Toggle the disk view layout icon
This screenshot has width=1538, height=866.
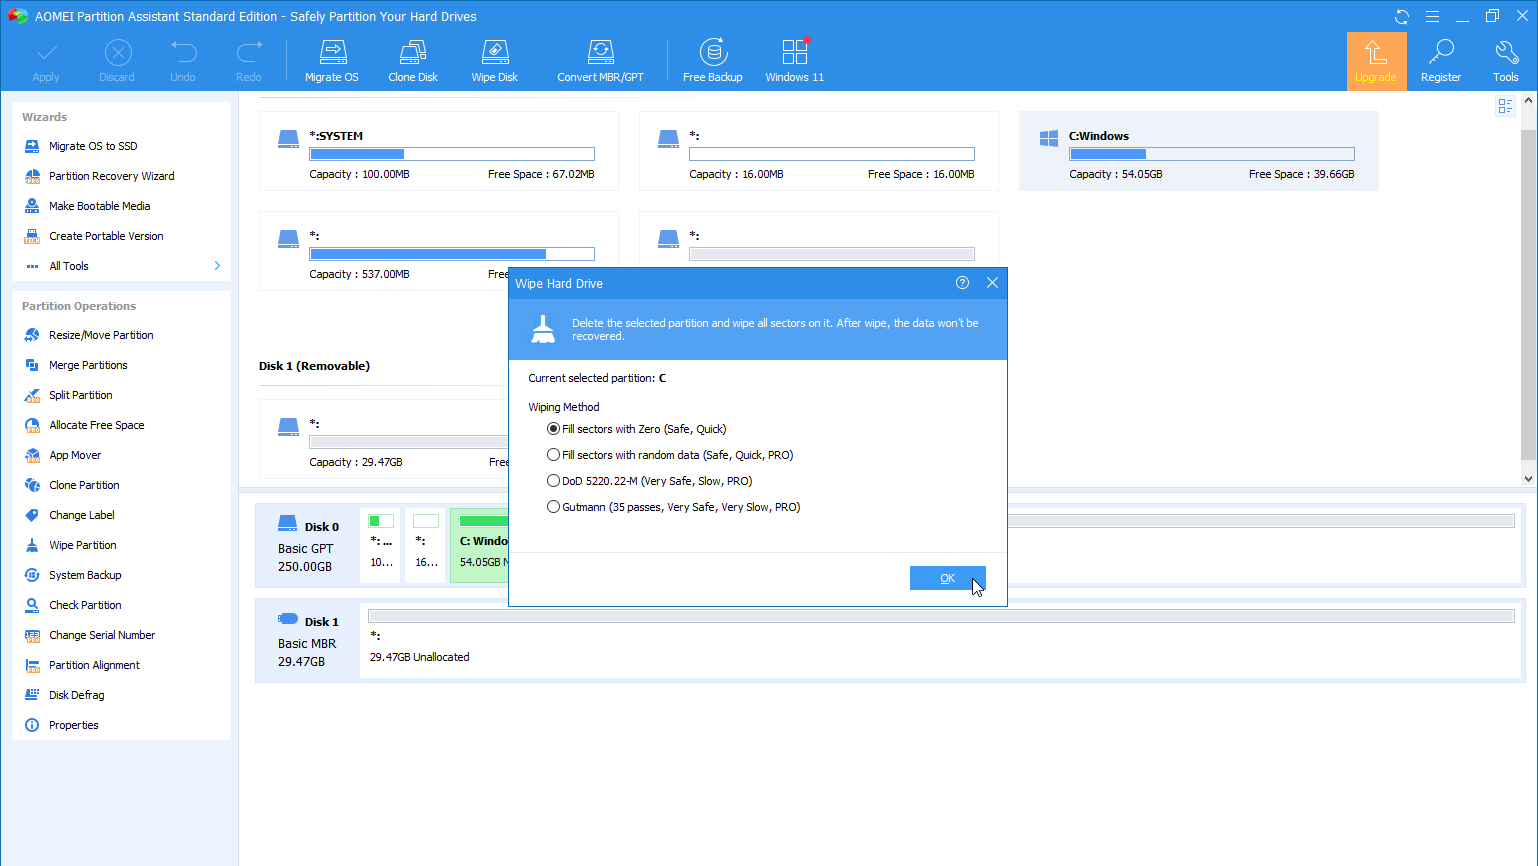coord(1505,106)
